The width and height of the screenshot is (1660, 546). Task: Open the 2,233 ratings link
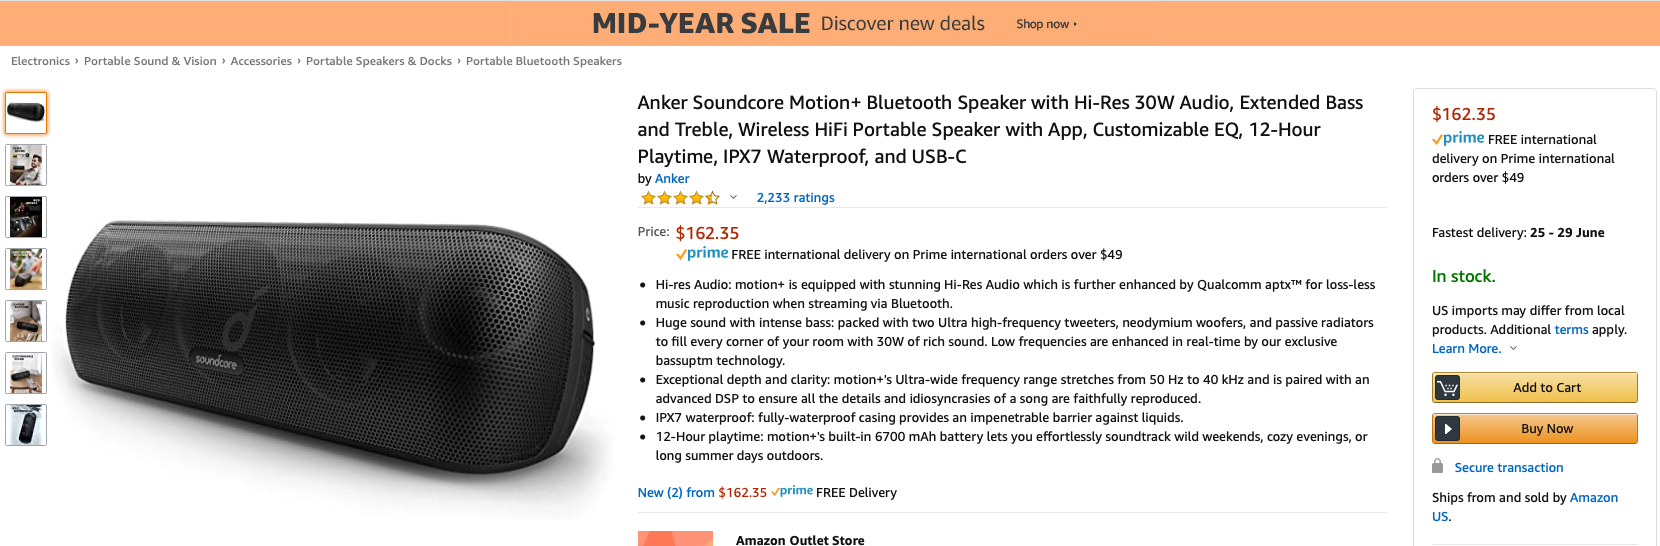[795, 198]
